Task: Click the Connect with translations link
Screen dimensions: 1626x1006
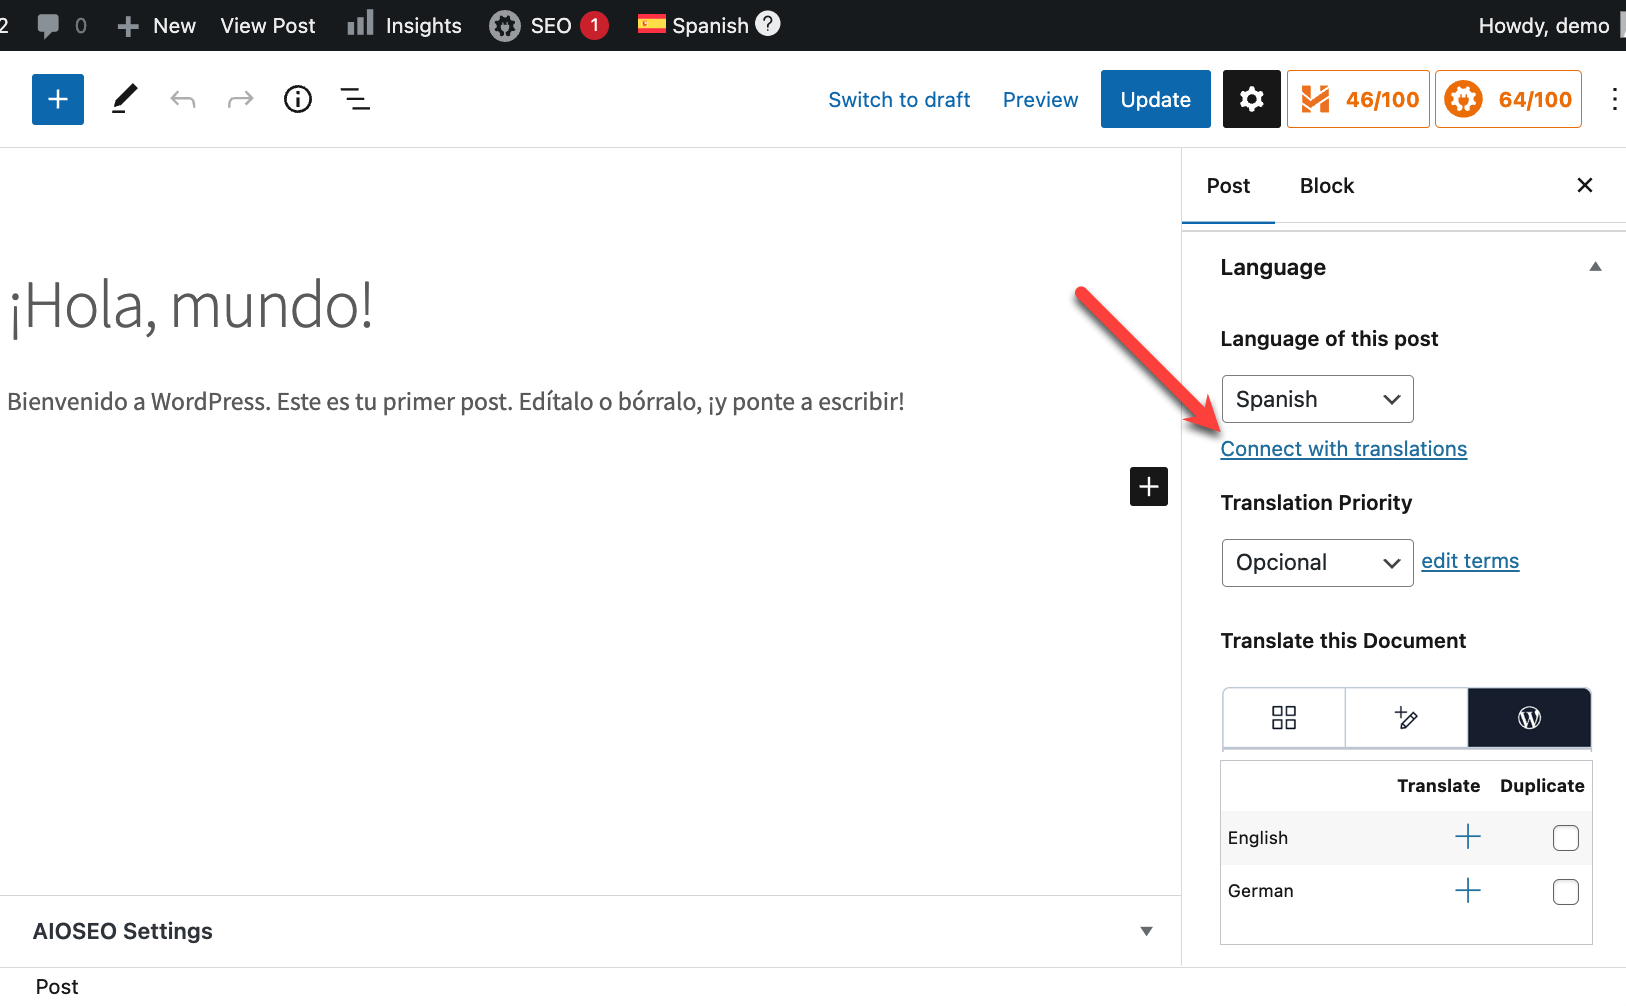Action: point(1343,449)
